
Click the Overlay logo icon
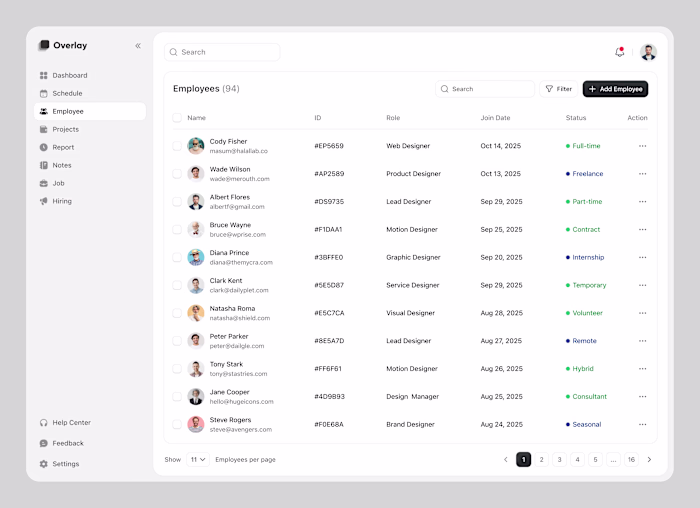(x=44, y=45)
